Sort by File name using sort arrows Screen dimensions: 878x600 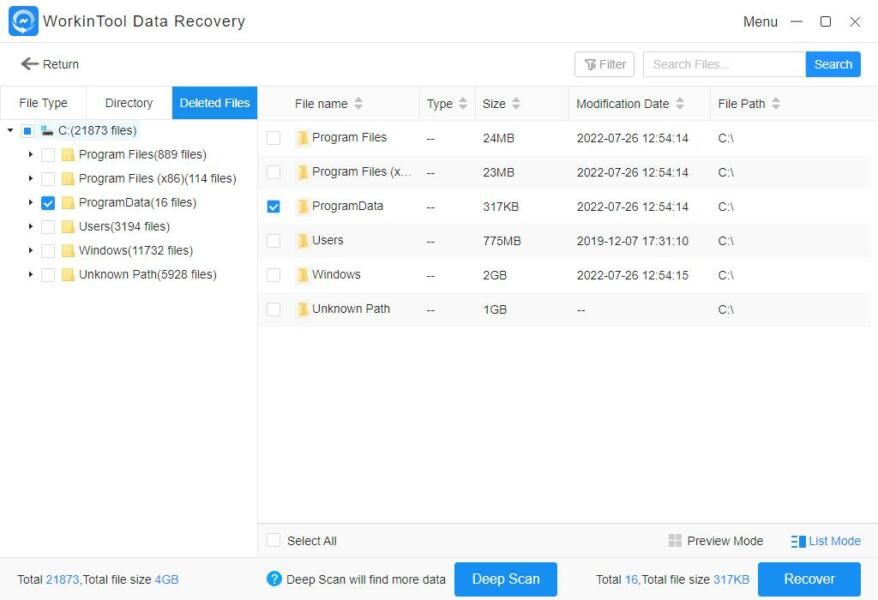[x=358, y=104]
